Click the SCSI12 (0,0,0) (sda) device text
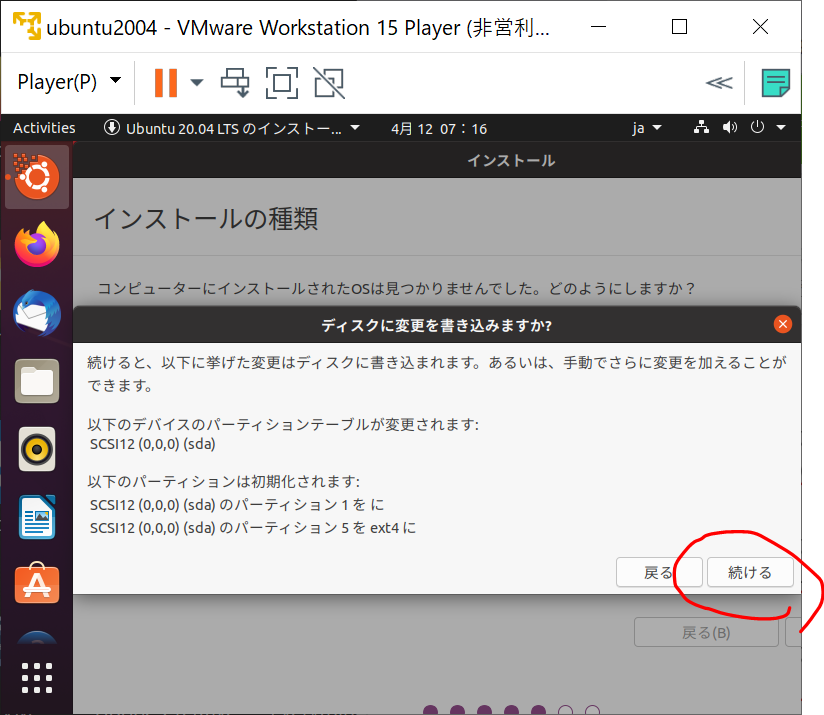This screenshot has height=715, width=824. pos(152,444)
